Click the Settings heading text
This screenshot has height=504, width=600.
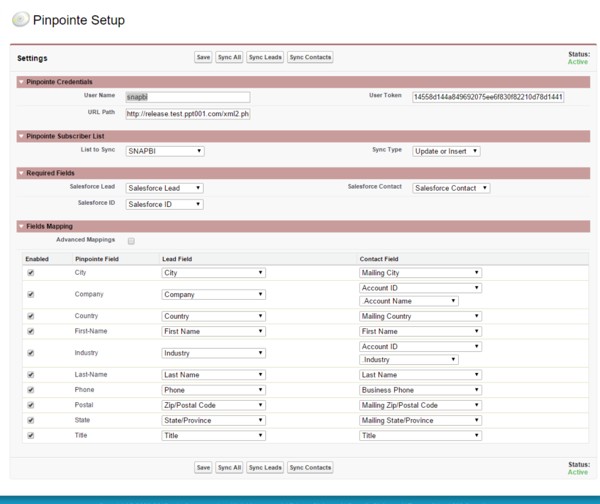pyautogui.click(x=32, y=58)
